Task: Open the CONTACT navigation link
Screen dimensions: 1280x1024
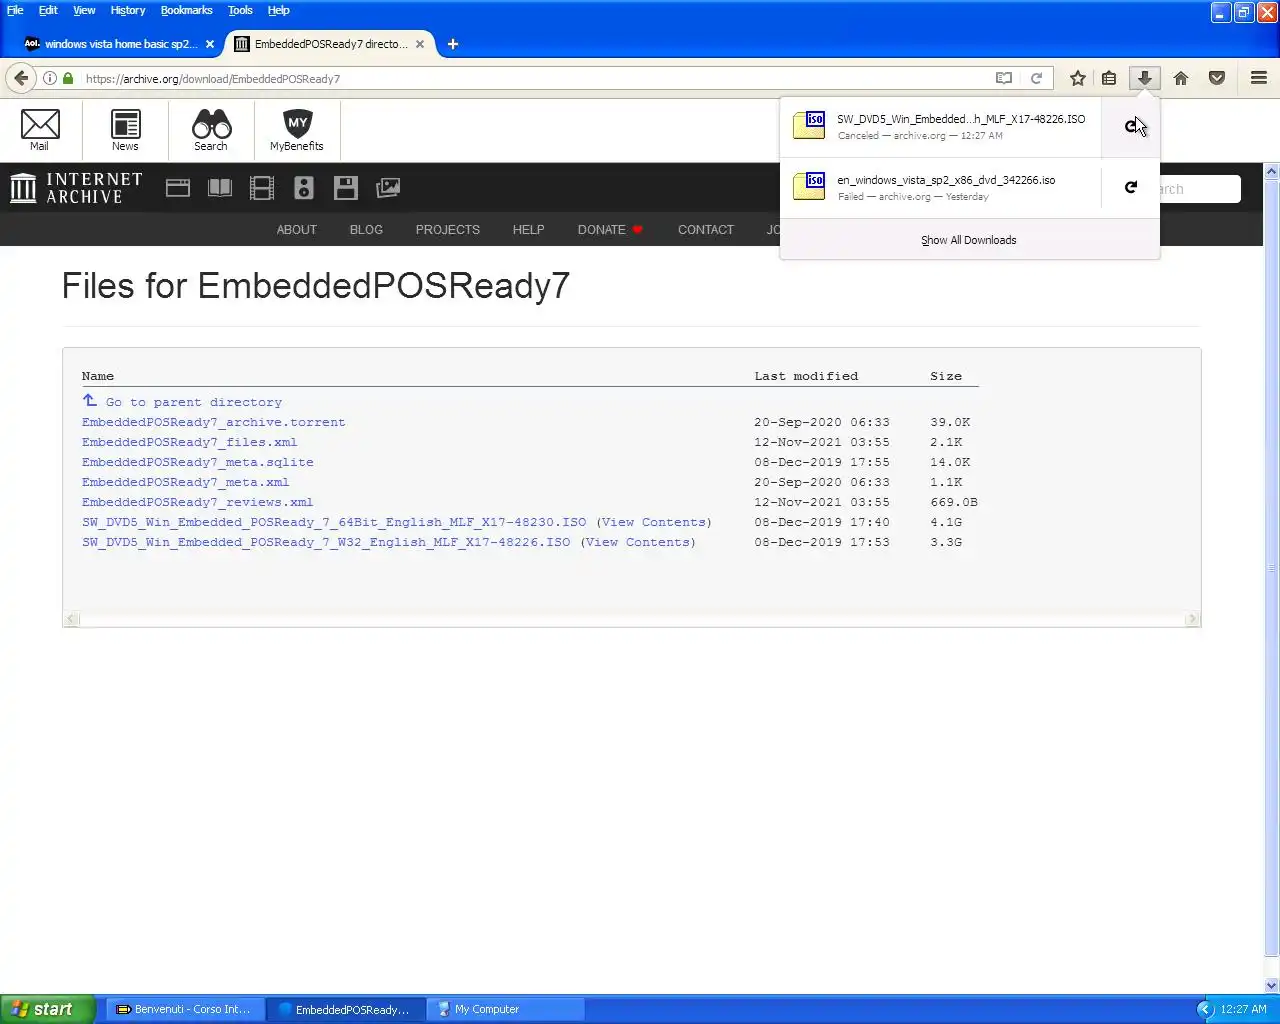Action: point(706,229)
